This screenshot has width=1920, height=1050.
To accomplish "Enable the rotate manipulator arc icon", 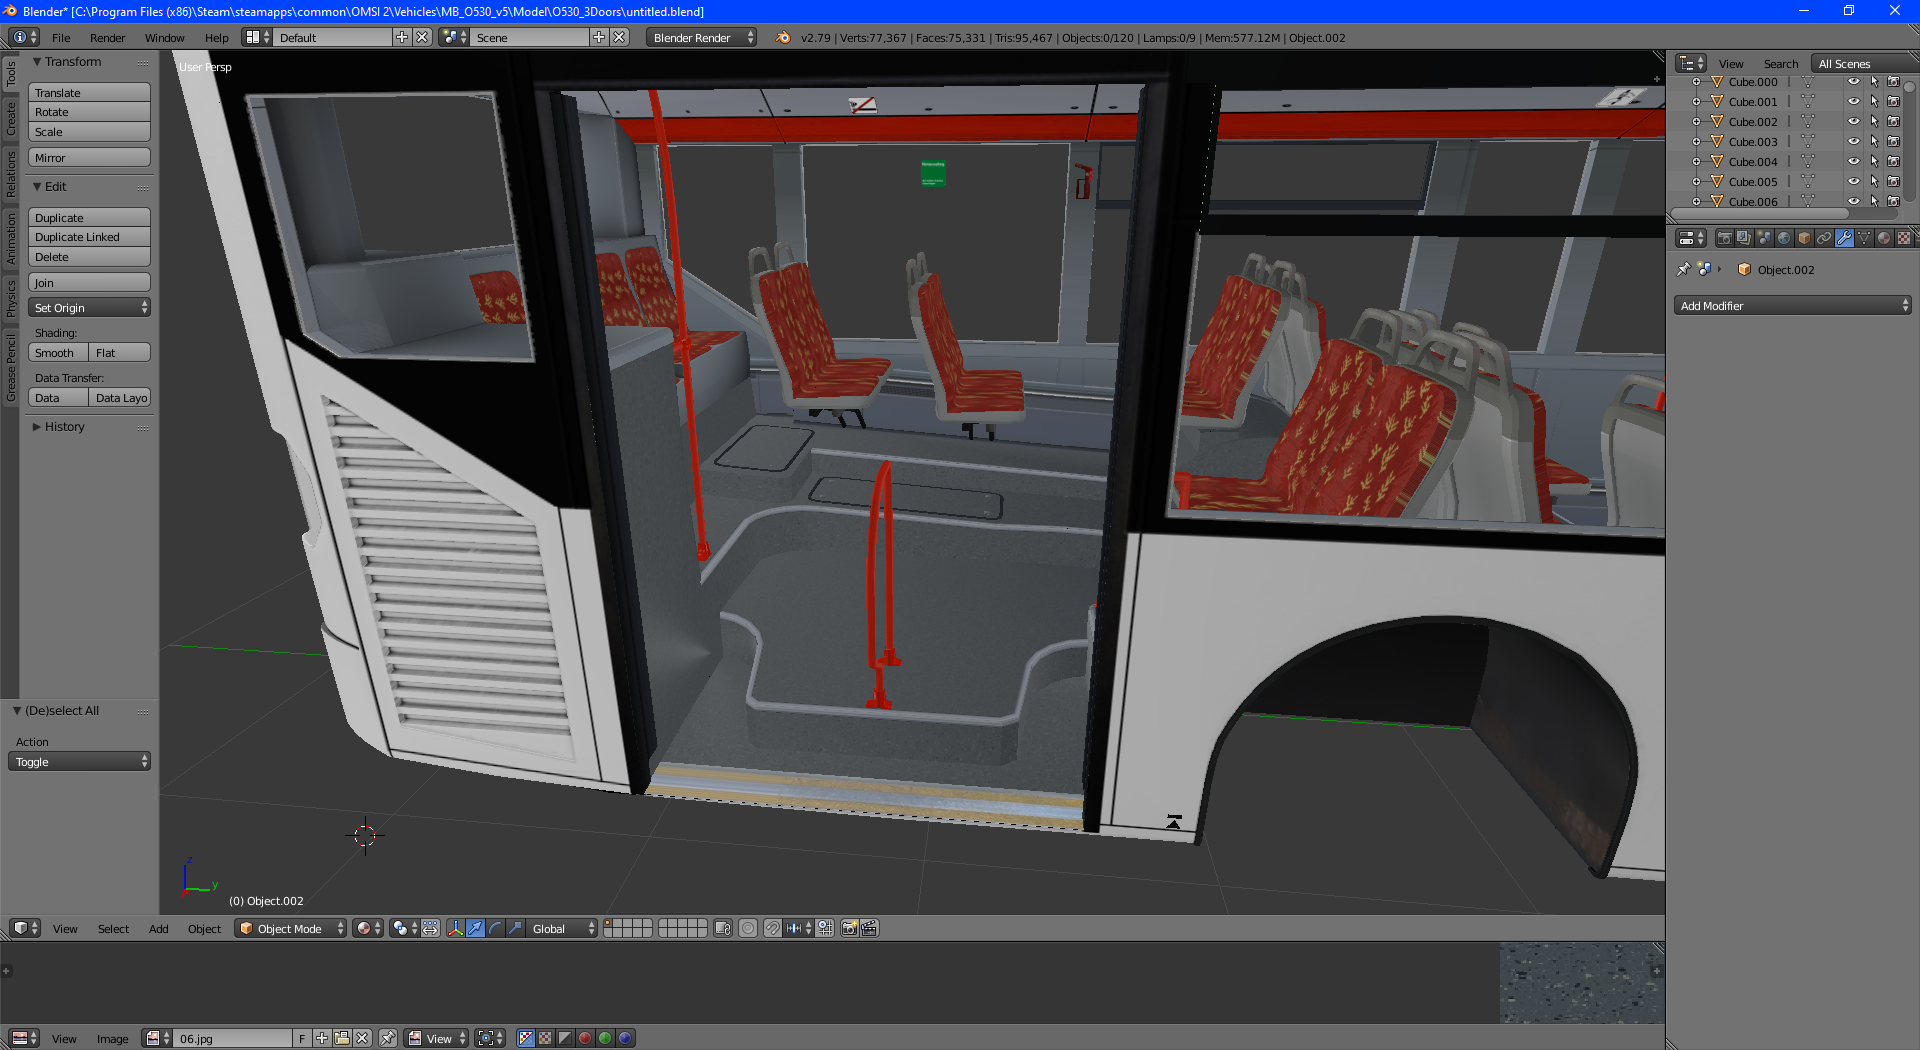I will tap(495, 928).
